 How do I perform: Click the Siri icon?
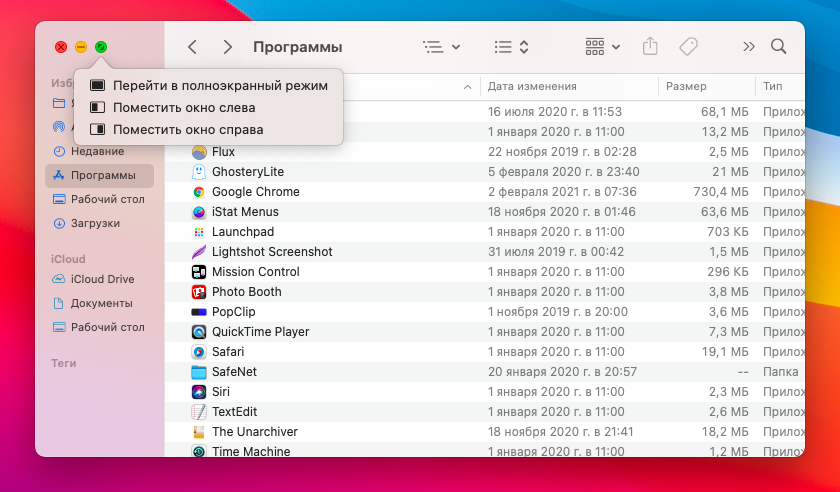199,392
